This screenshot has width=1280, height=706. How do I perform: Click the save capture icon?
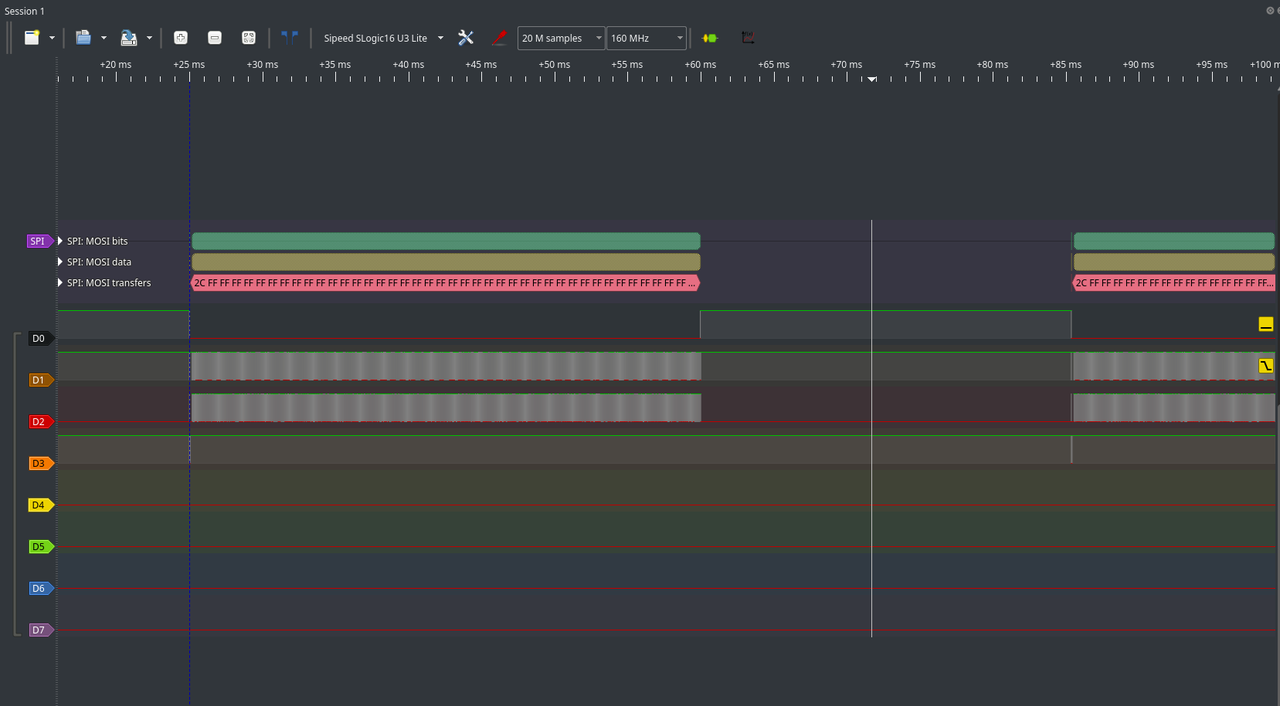(129, 38)
